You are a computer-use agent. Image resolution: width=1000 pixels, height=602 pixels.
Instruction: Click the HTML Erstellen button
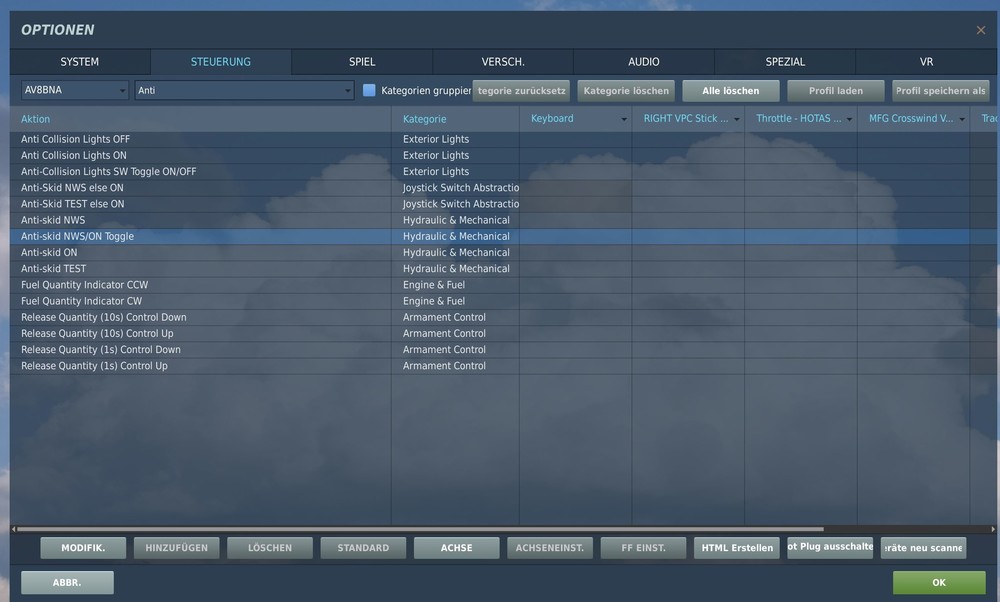737,548
